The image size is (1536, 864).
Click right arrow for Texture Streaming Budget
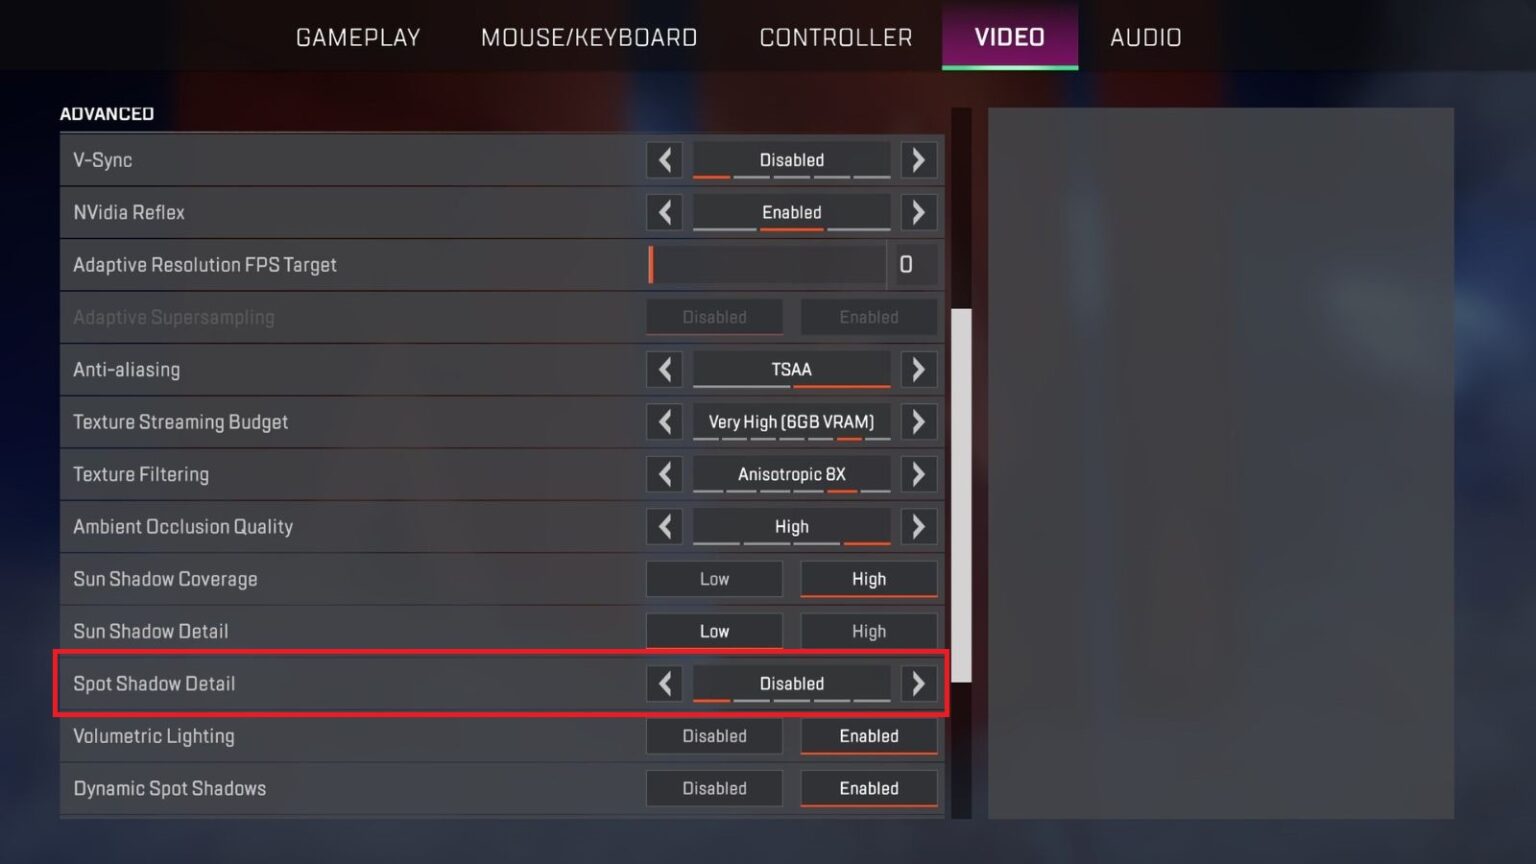918,422
